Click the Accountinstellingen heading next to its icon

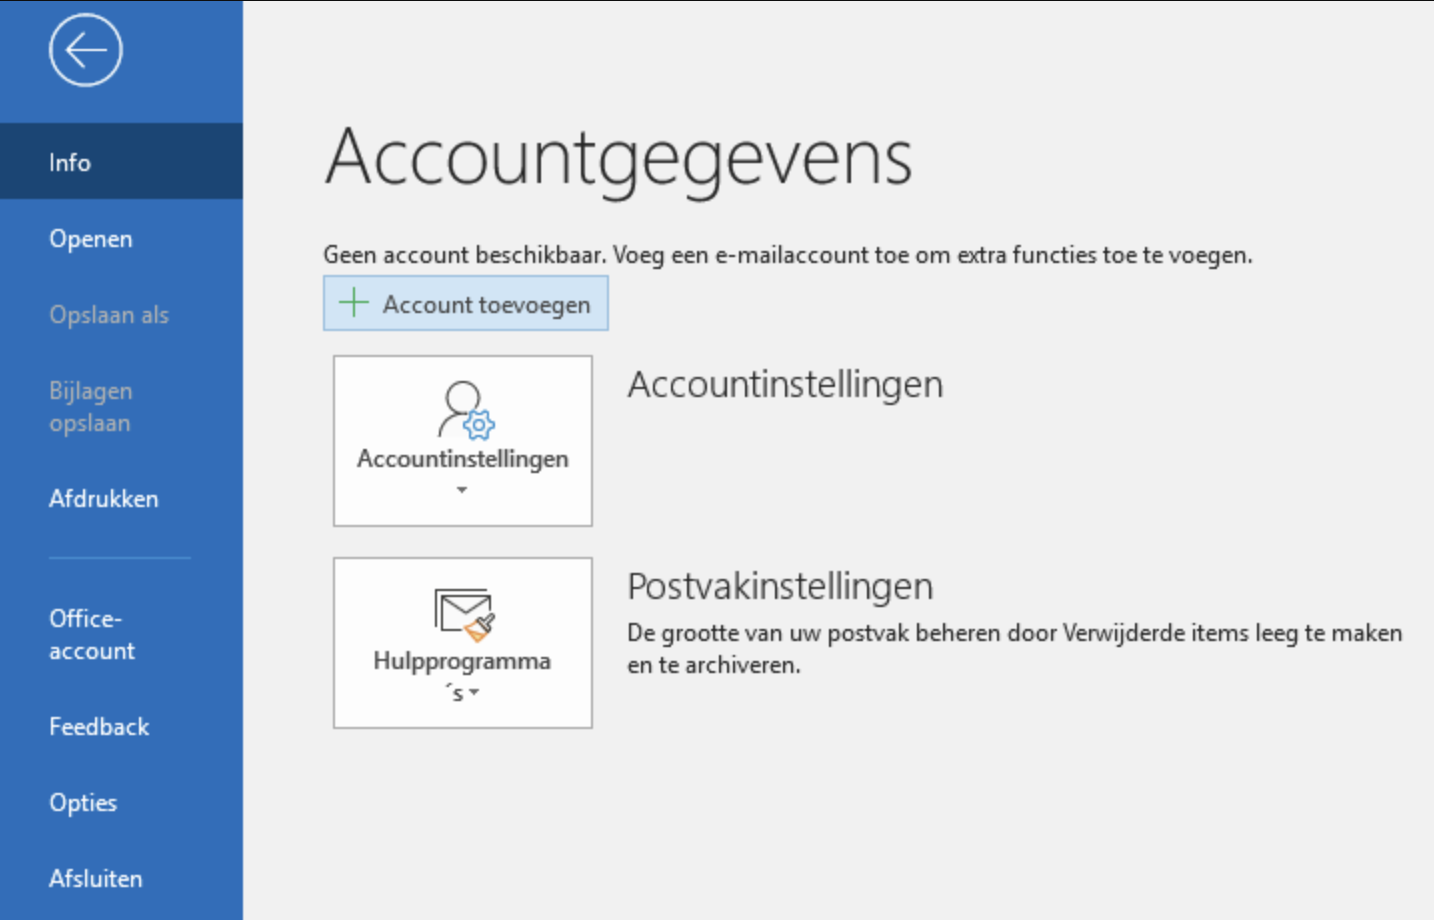click(784, 384)
